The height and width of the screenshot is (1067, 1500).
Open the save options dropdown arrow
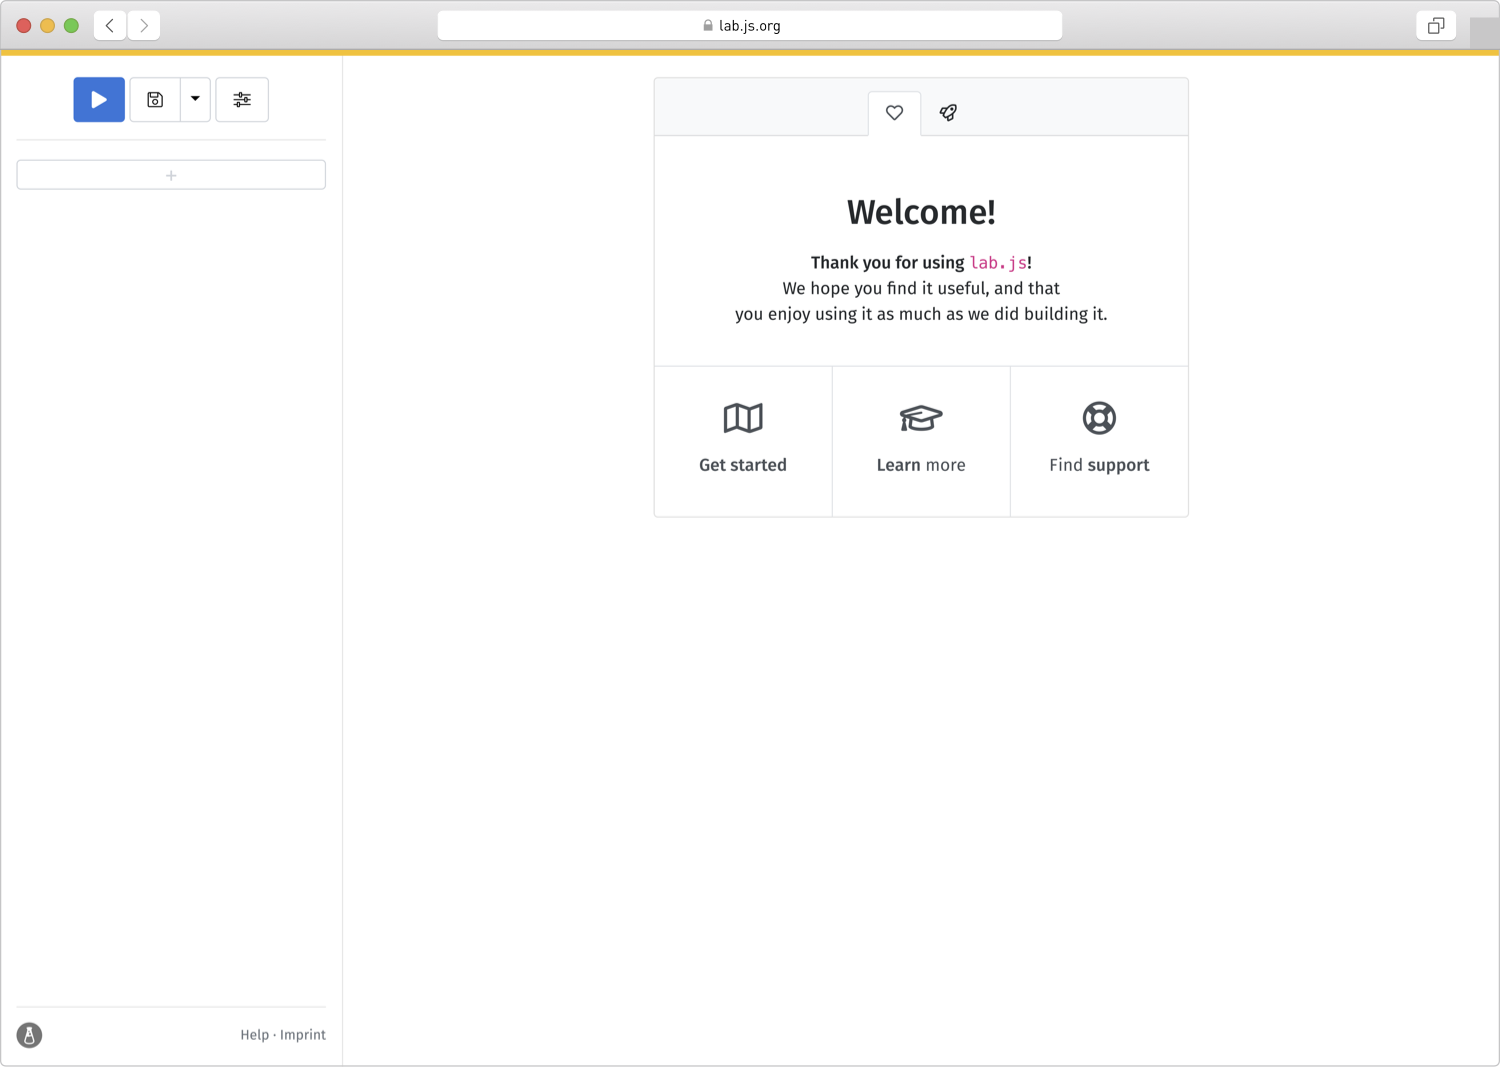point(195,99)
